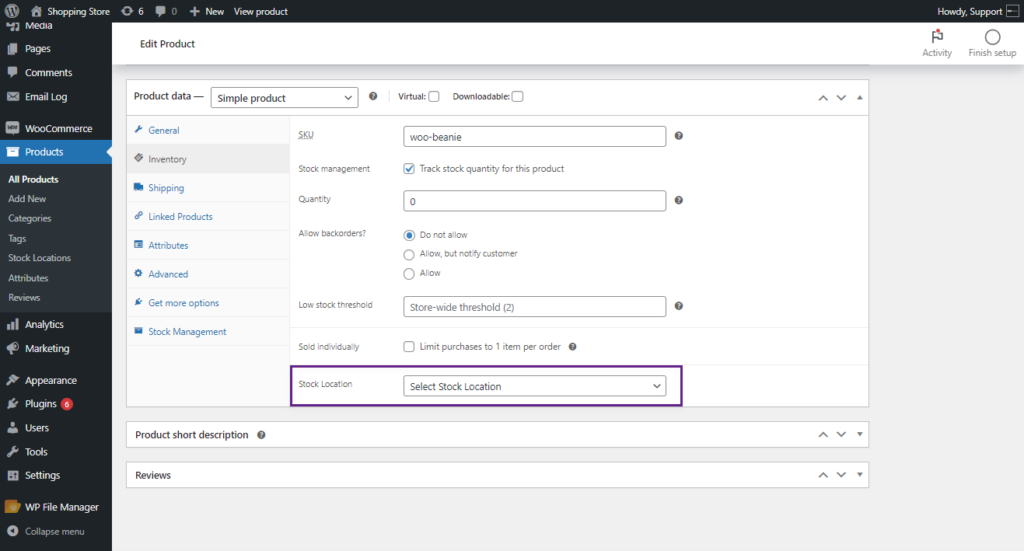Move Product data panel down
The height and width of the screenshot is (551, 1024).
coord(841,97)
